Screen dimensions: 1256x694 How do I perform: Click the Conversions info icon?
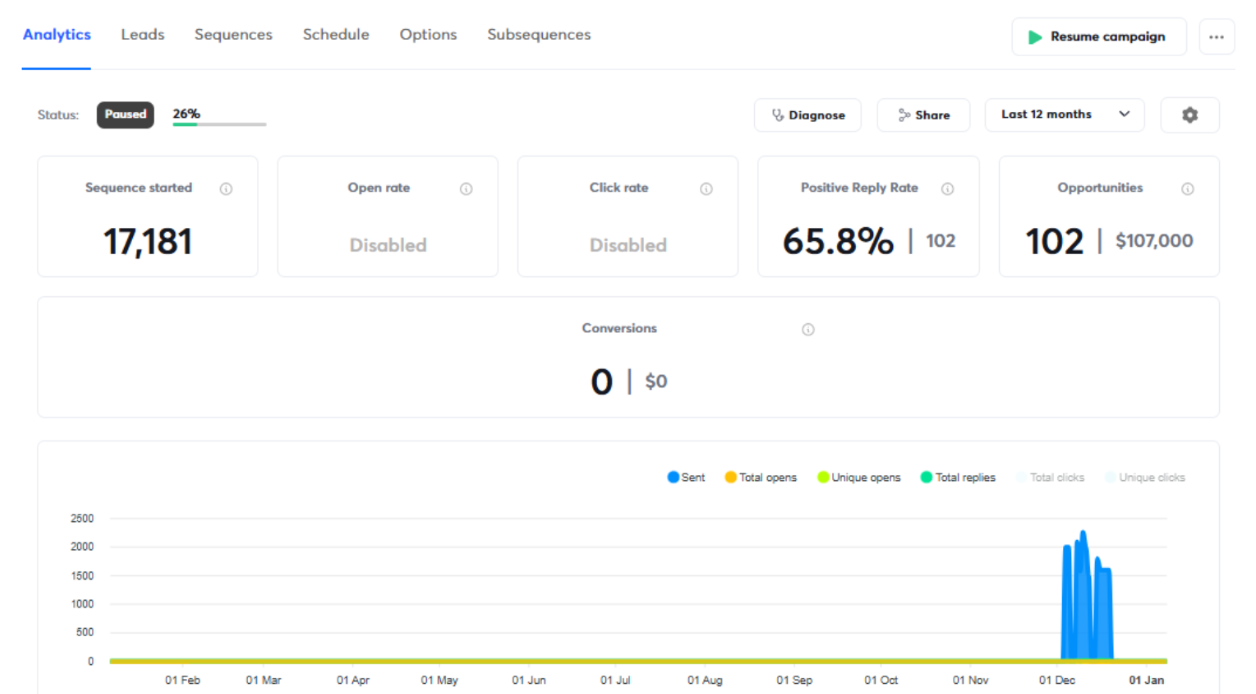(x=808, y=330)
